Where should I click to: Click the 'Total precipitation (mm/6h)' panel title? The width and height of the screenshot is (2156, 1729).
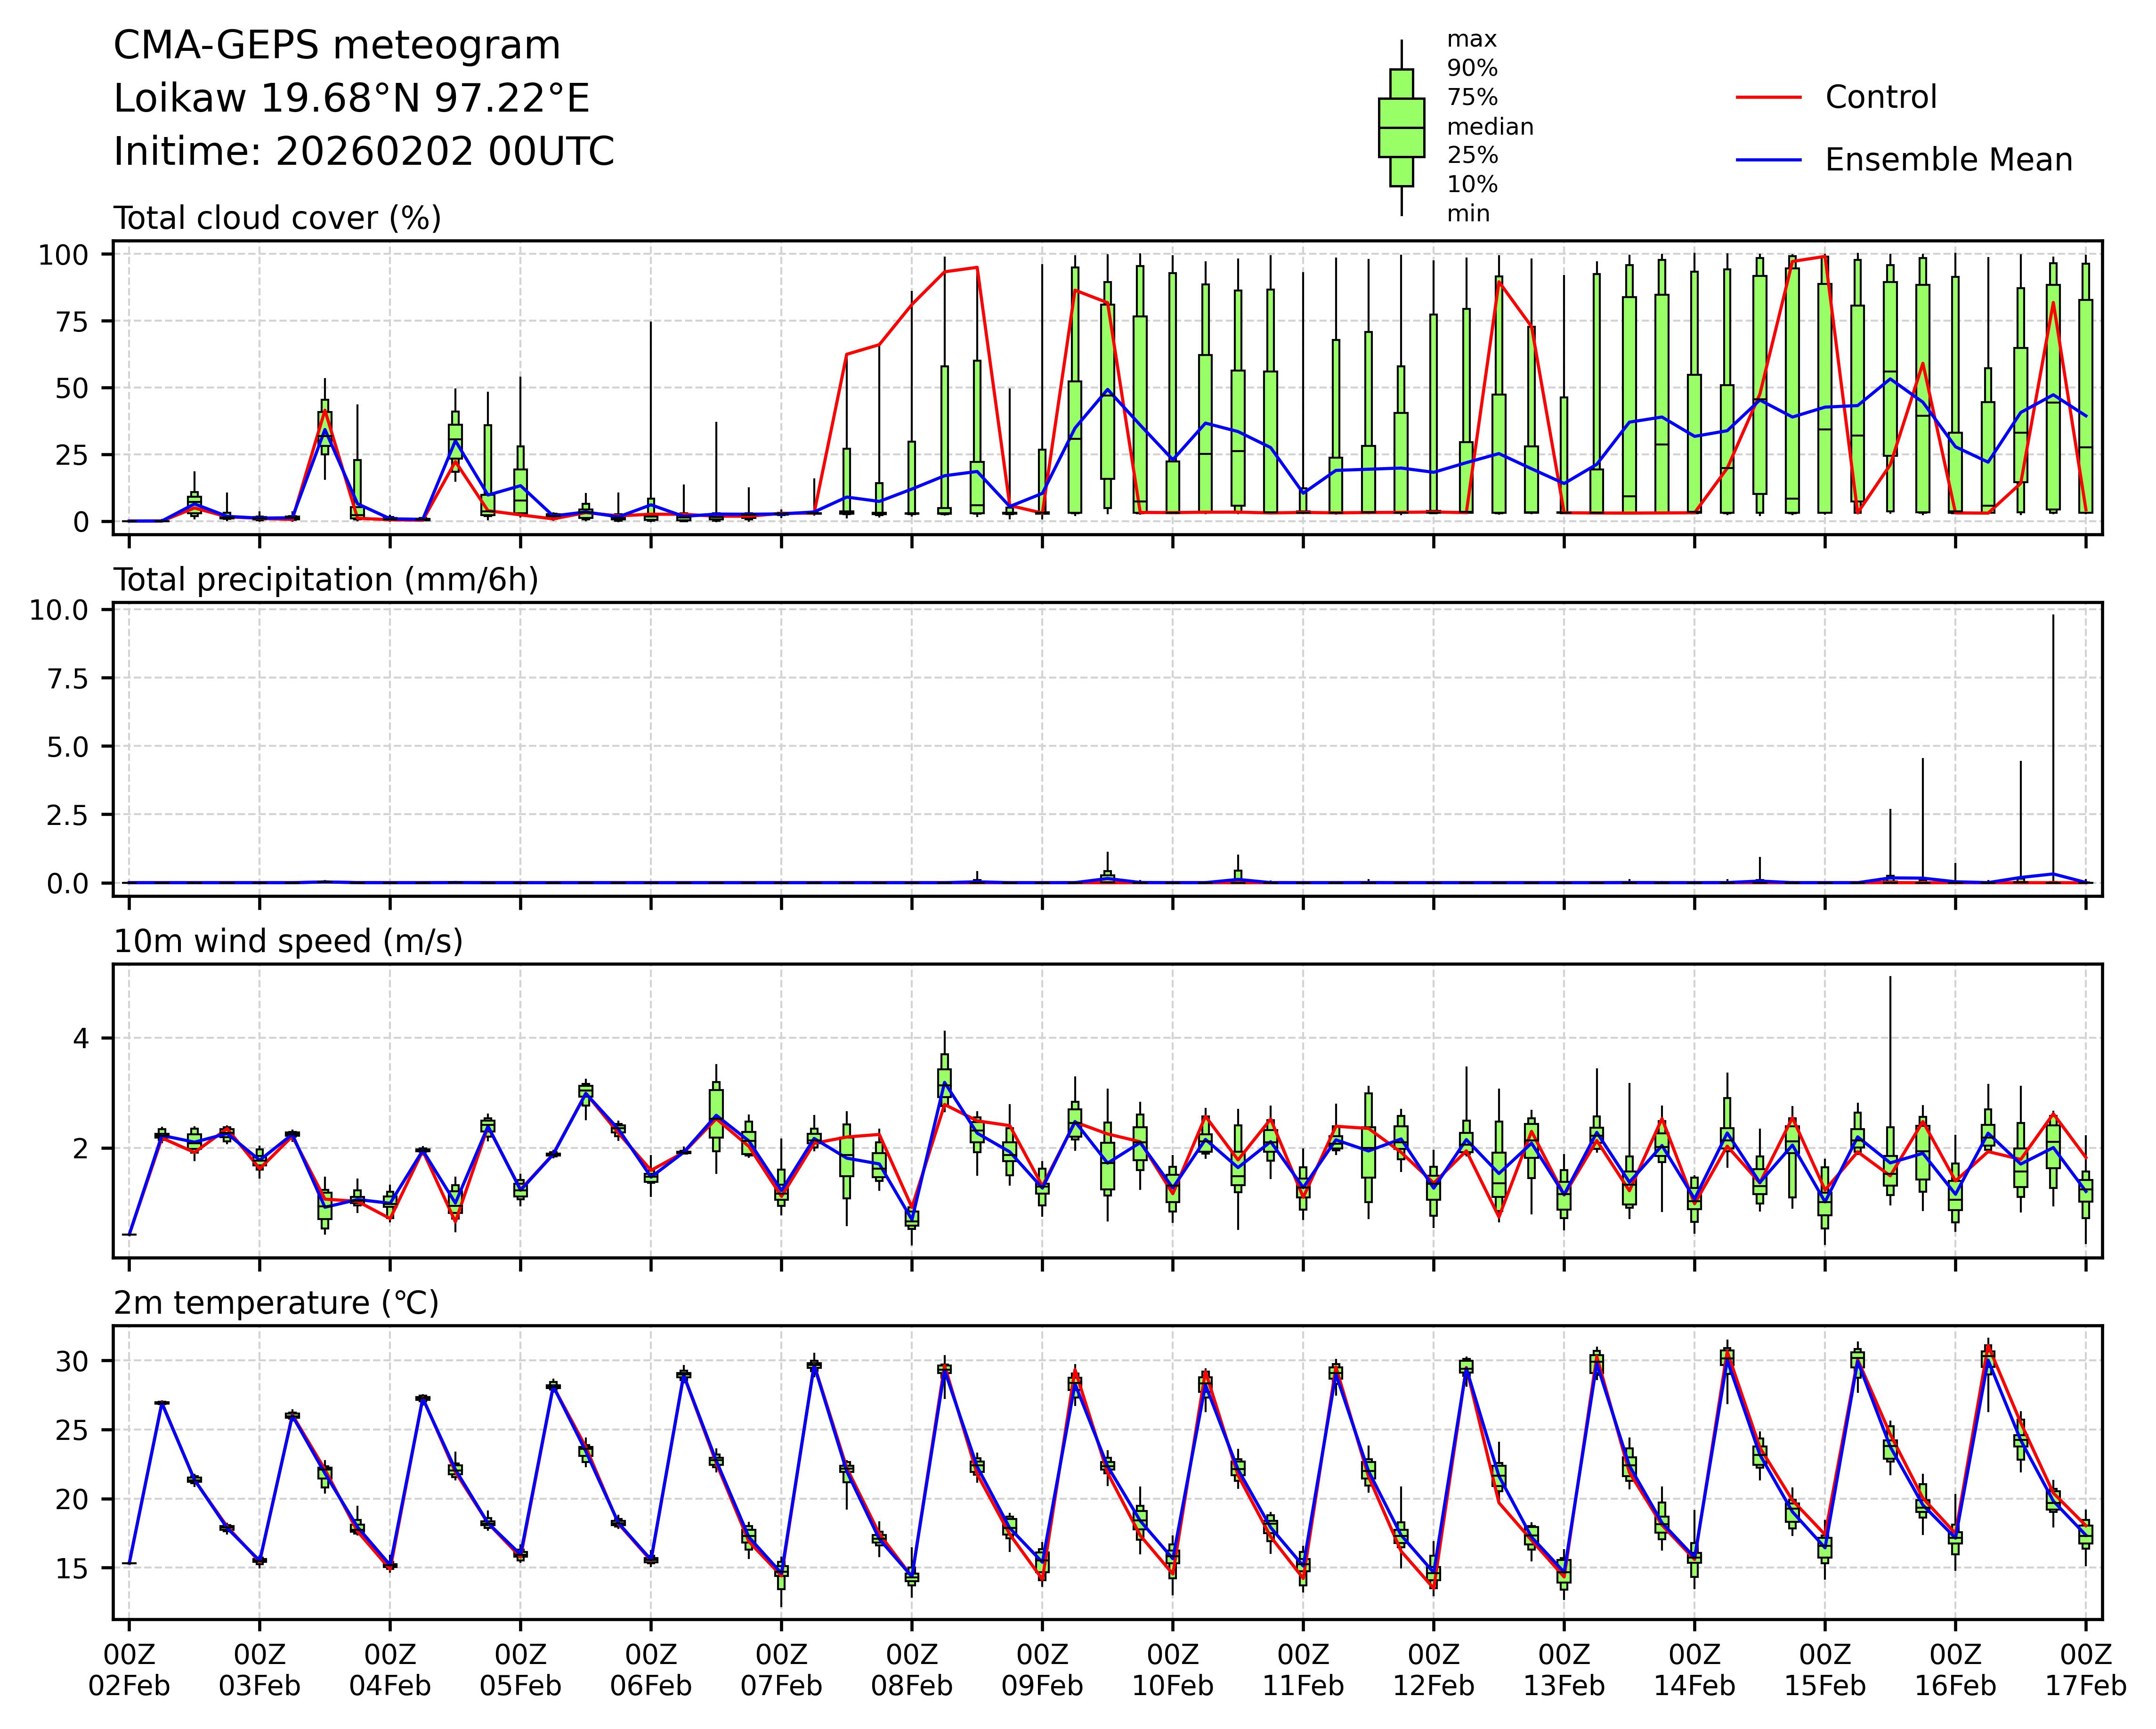click(326, 580)
